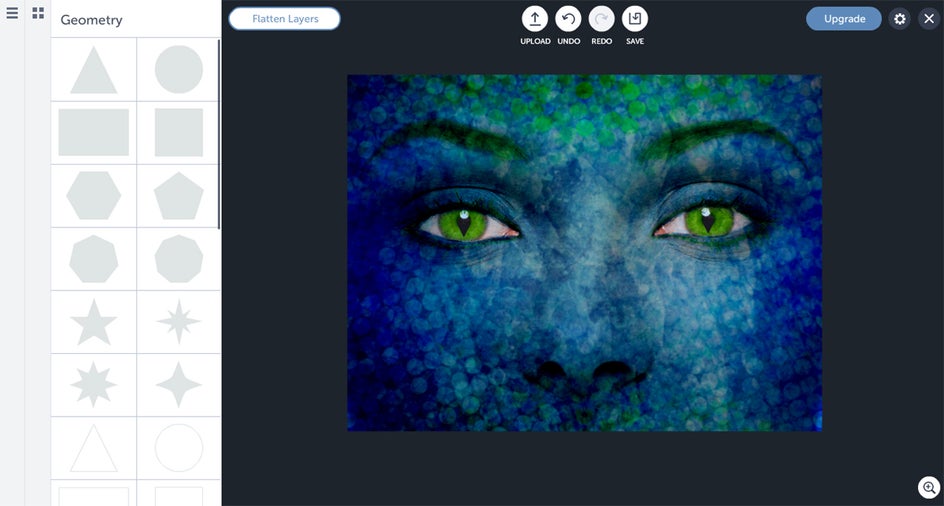
Task: Open the hamburger menu icon
Action: click(12, 13)
